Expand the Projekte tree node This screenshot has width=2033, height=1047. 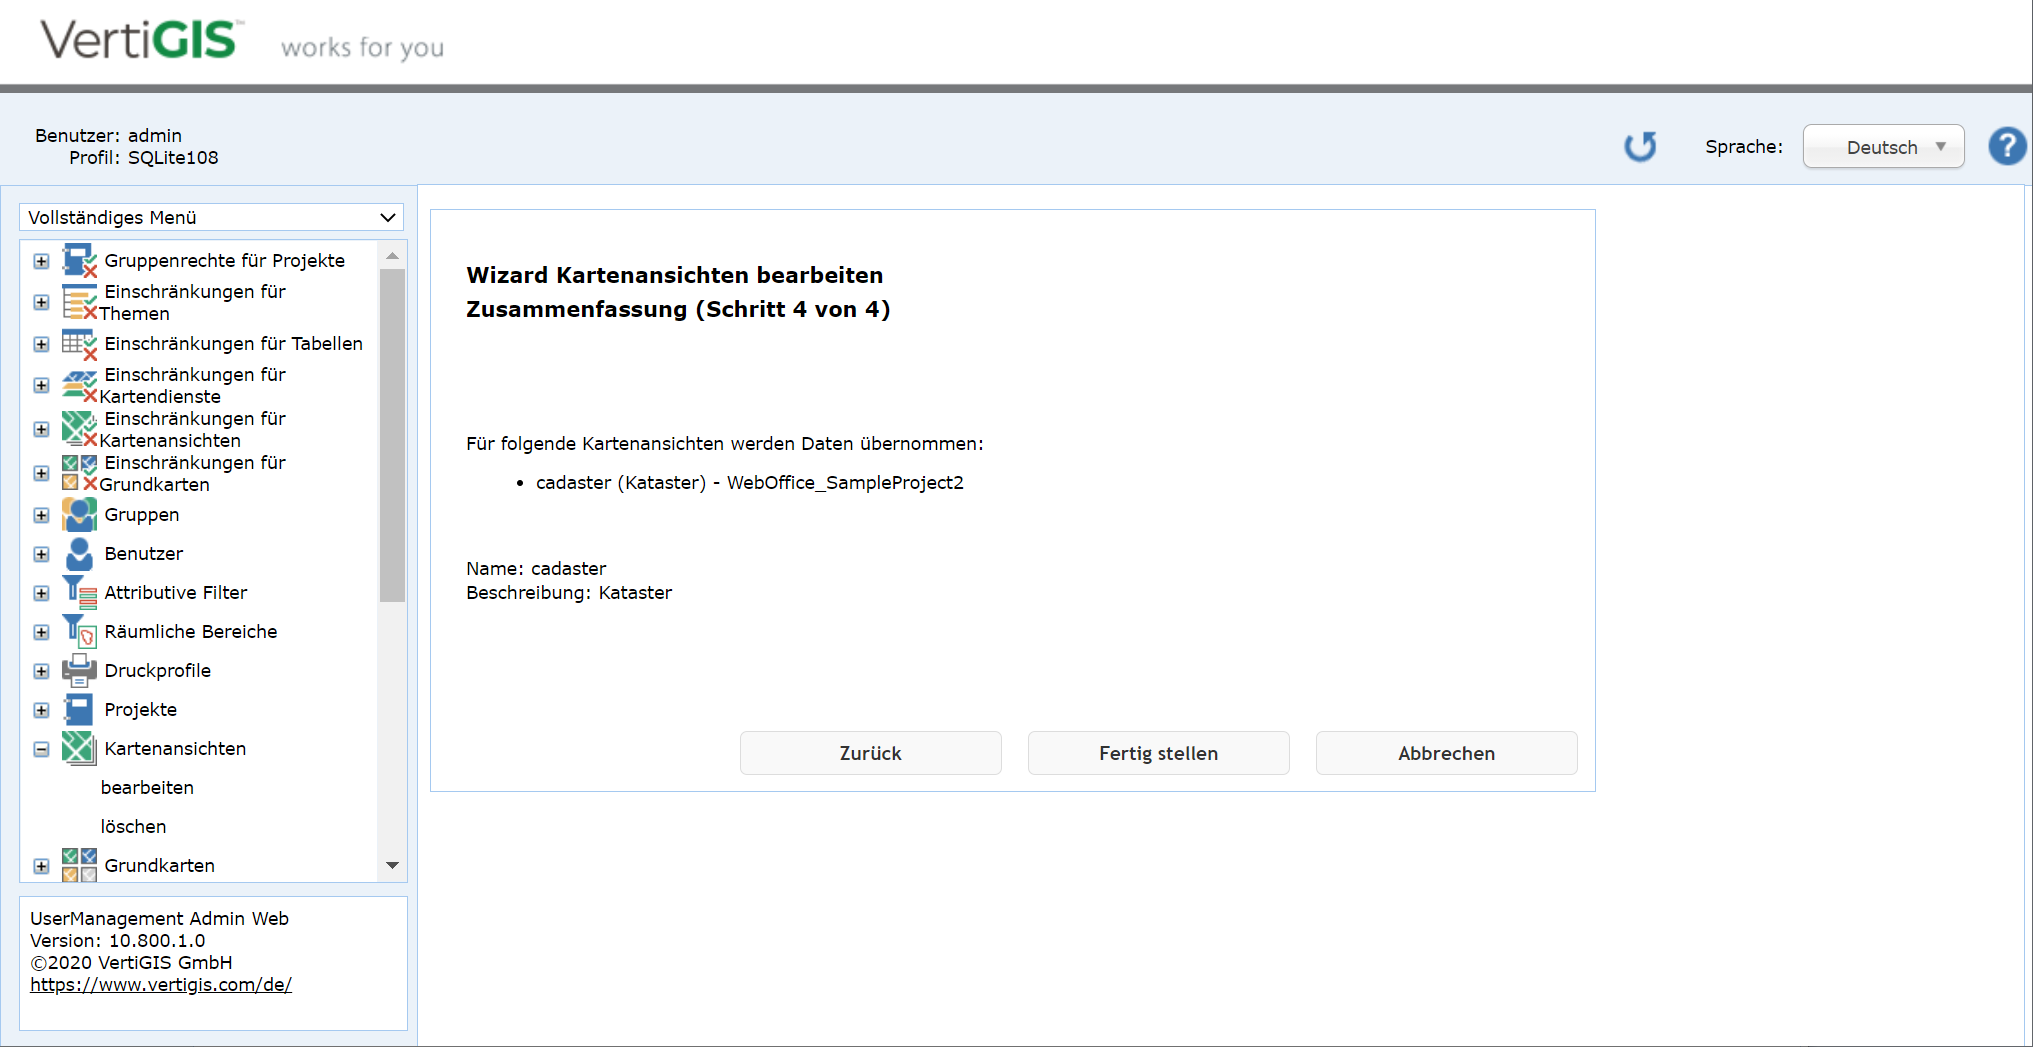41,710
